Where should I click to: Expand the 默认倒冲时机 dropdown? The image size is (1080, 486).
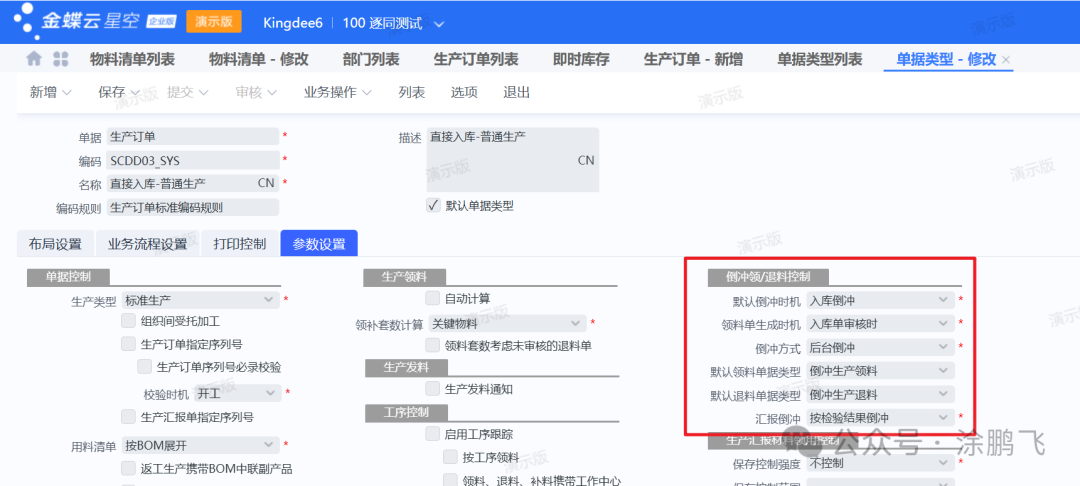(943, 299)
